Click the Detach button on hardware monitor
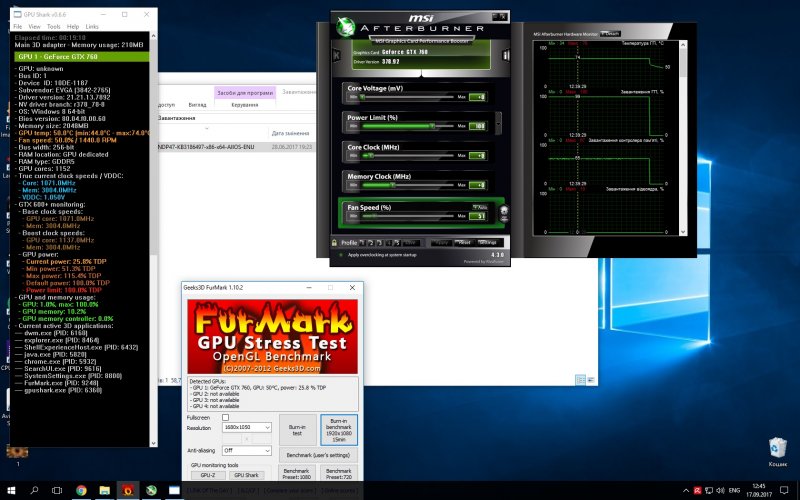The image size is (800, 500). coord(609,33)
